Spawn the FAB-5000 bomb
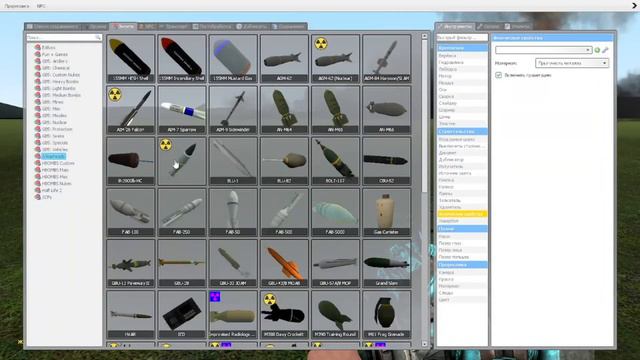Screen dimensions: 640x360 coord(336,212)
